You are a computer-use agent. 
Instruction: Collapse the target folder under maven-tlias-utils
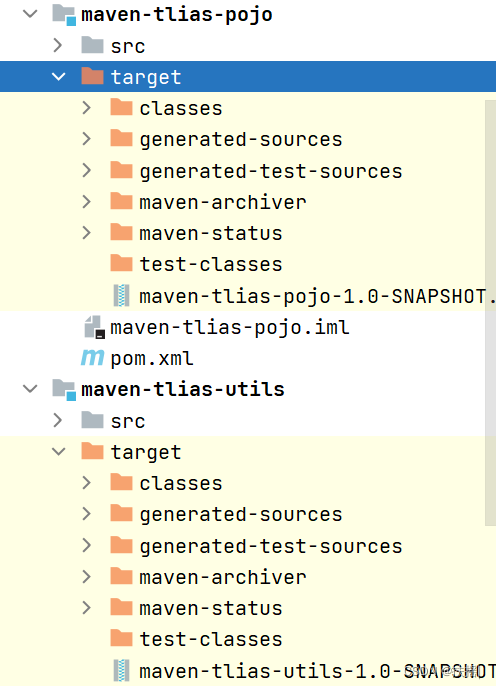click(x=58, y=452)
